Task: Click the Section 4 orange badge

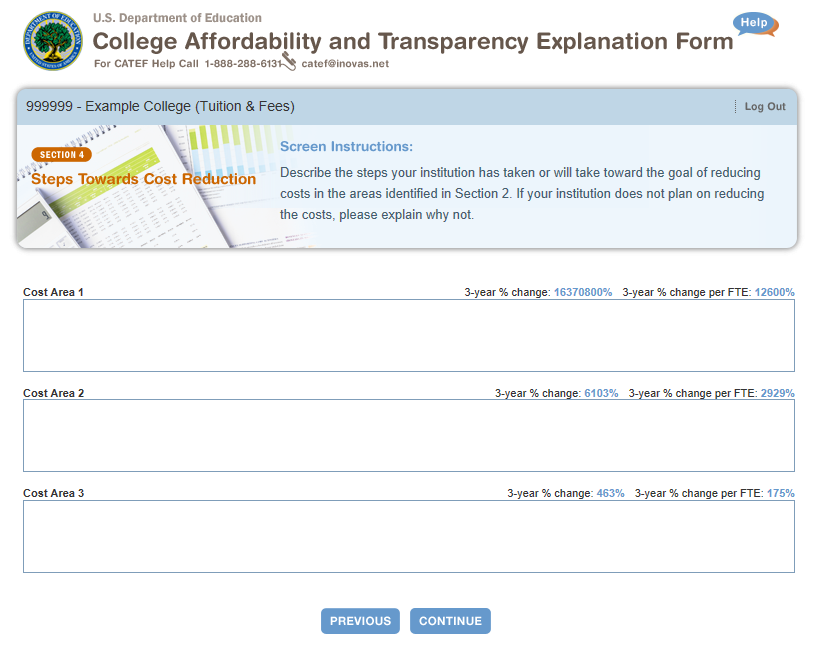Action: [x=61, y=155]
